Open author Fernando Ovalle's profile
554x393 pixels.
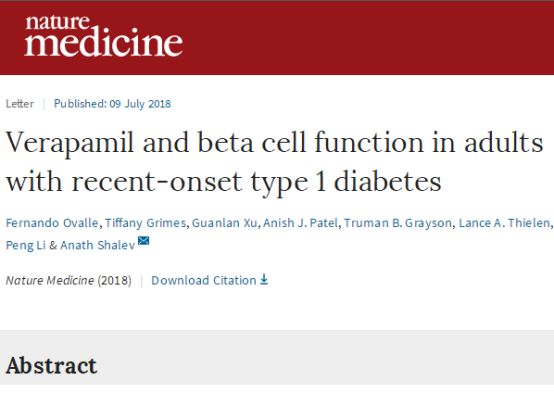52,223
